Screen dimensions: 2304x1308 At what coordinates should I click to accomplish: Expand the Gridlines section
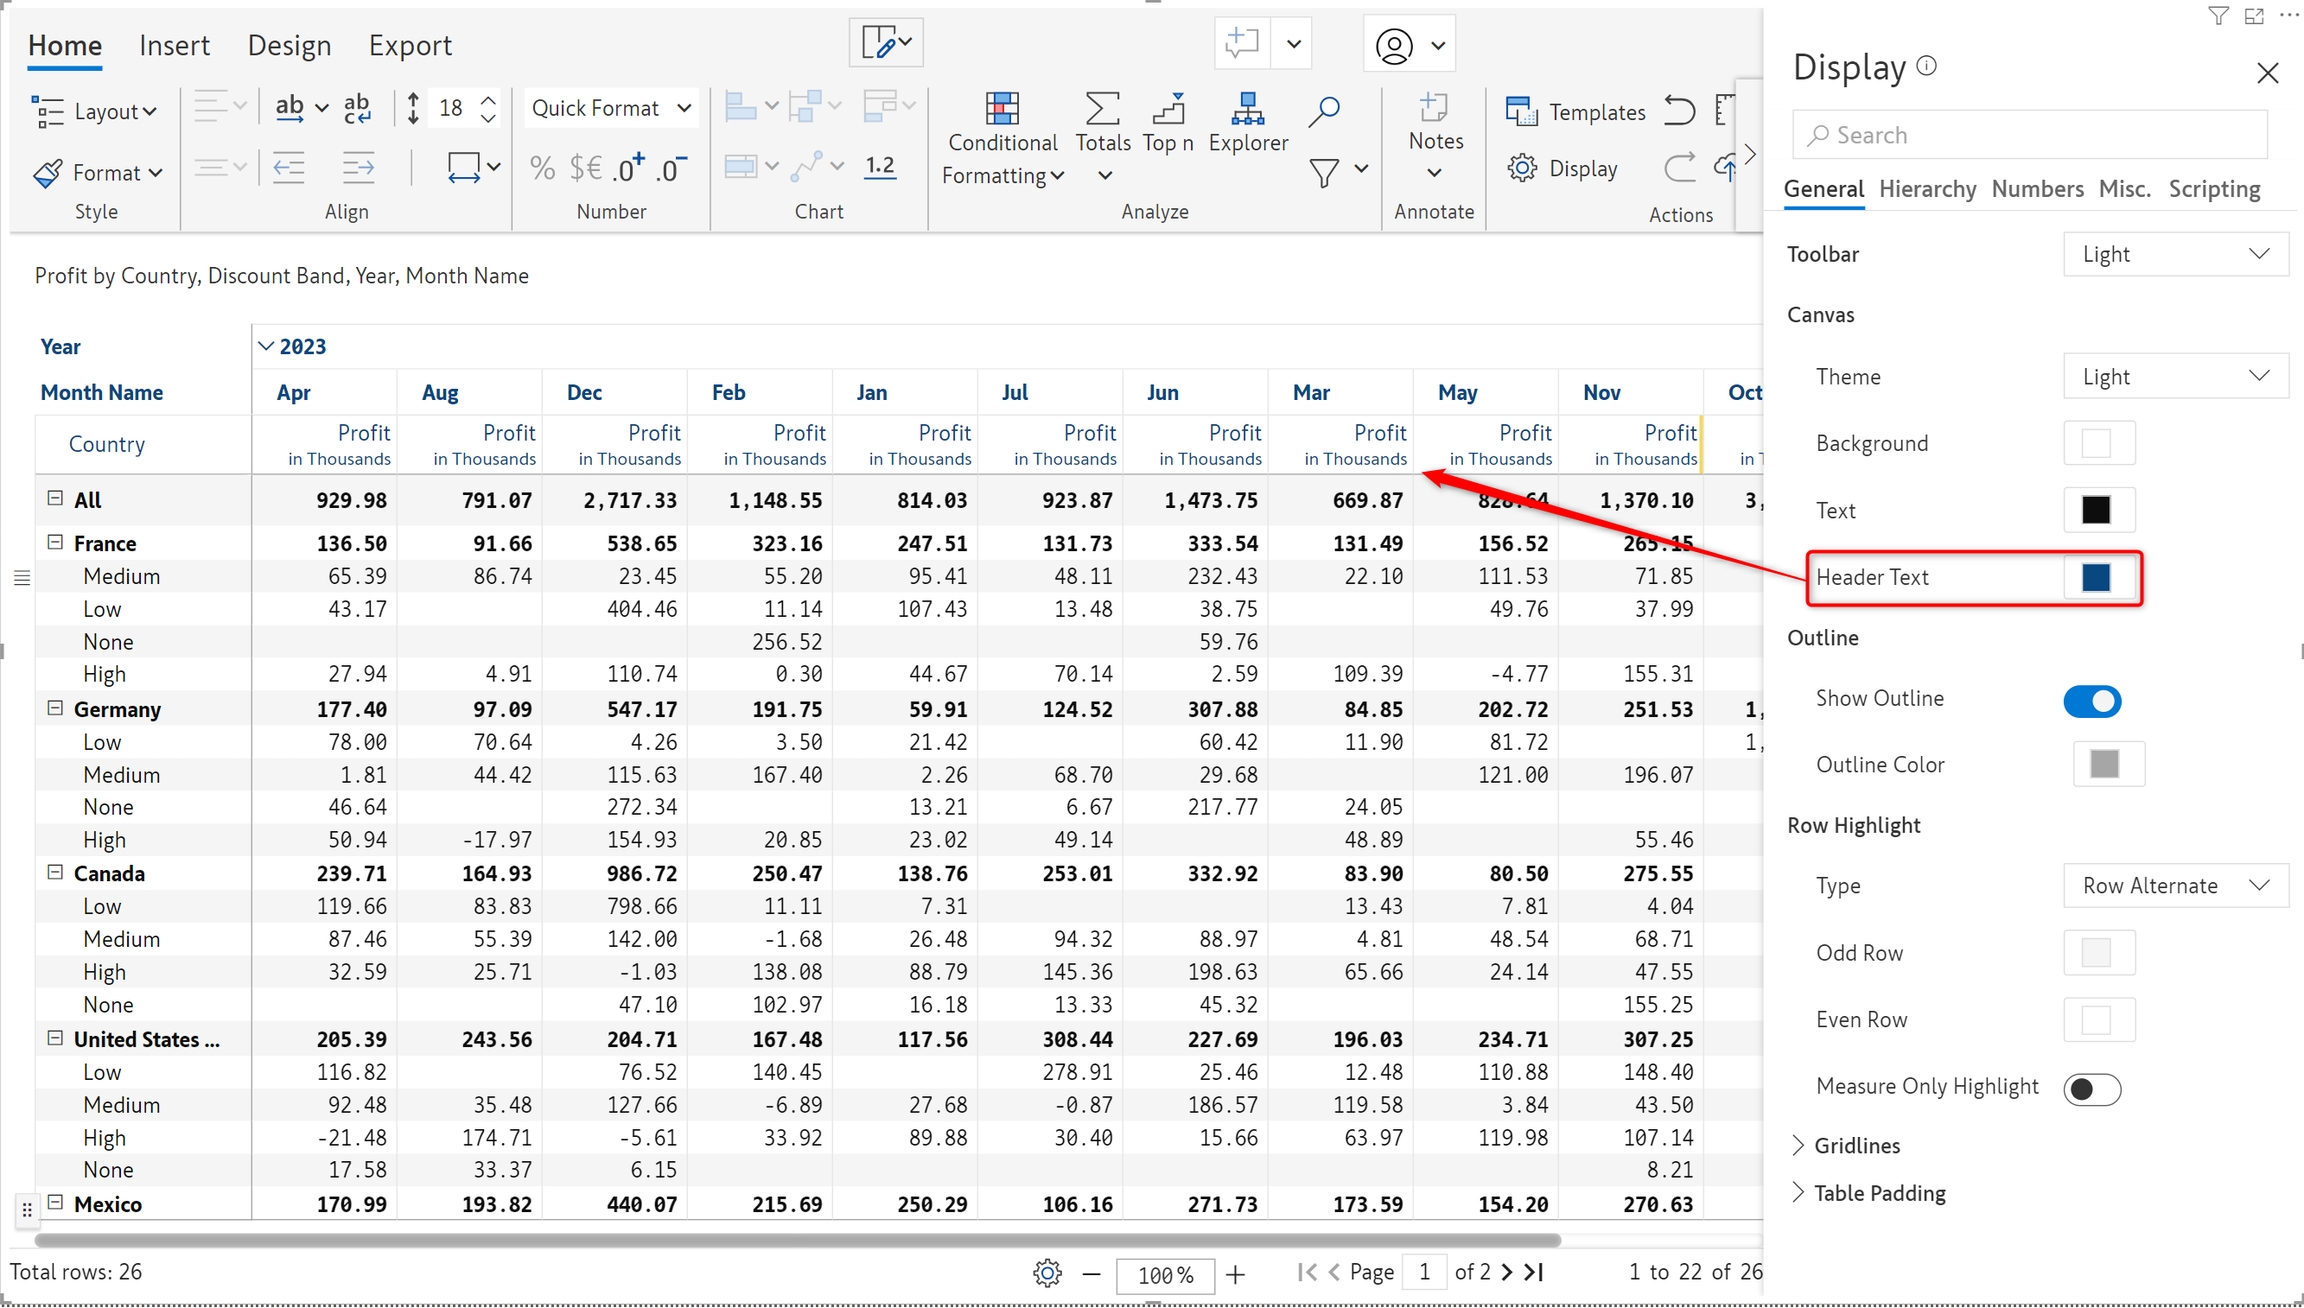click(x=1798, y=1145)
